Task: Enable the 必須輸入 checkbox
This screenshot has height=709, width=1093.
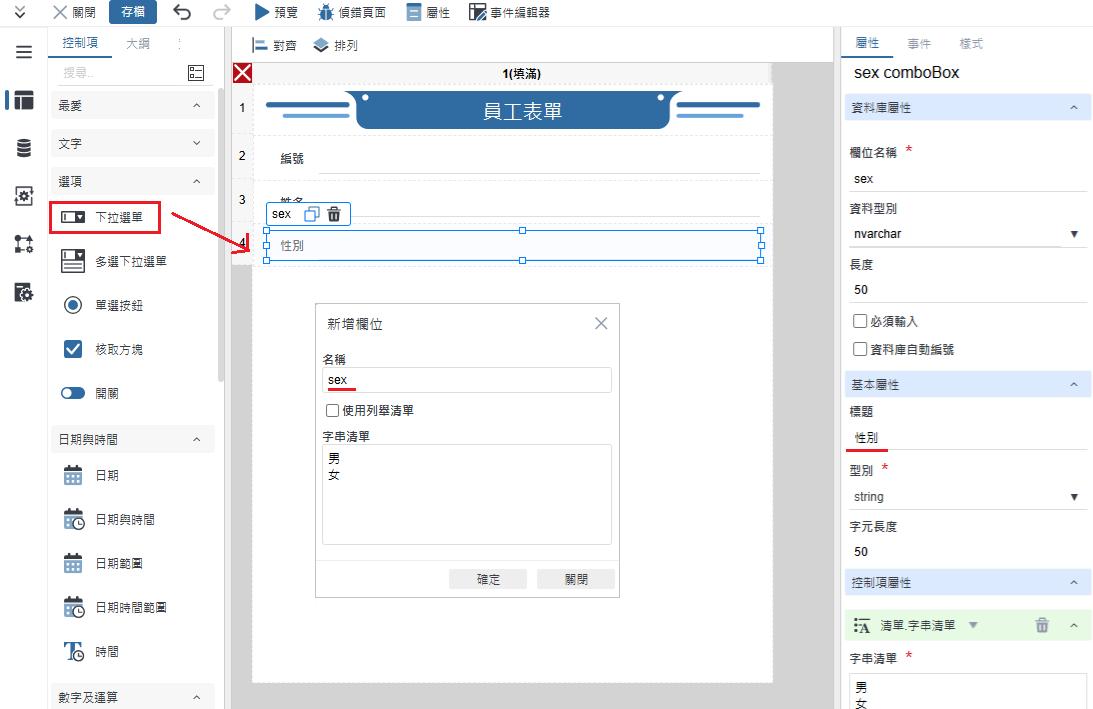Action: pyautogui.click(x=860, y=321)
